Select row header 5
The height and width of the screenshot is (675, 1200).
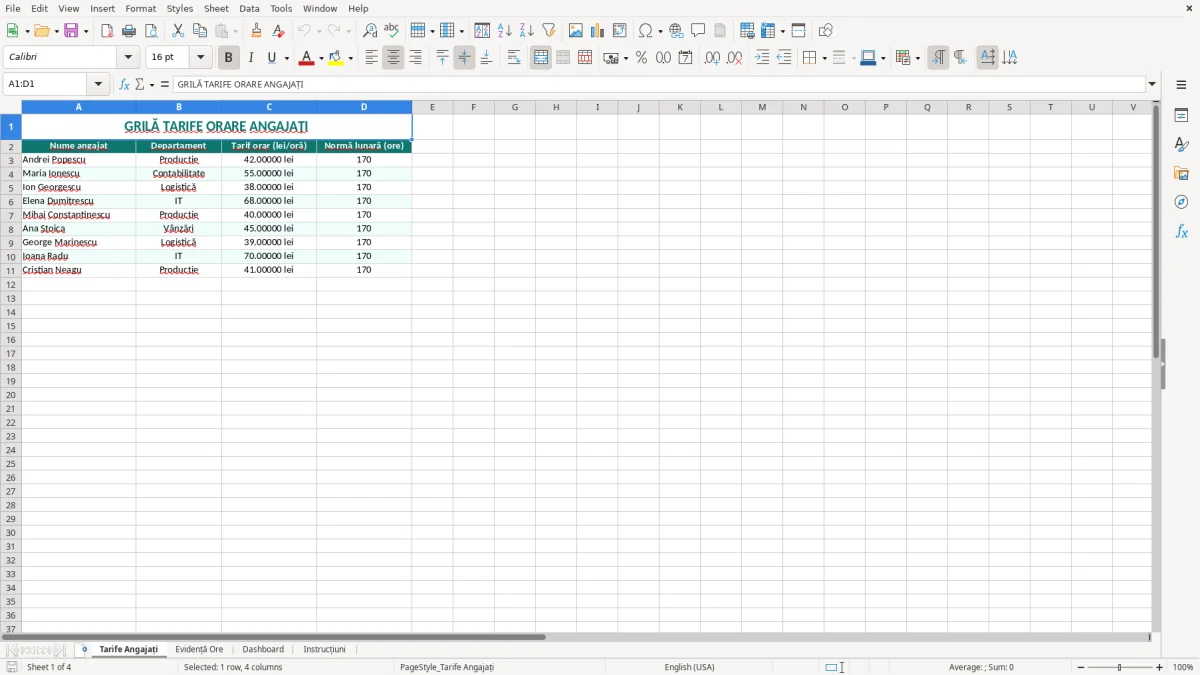[x=11, y=188]
